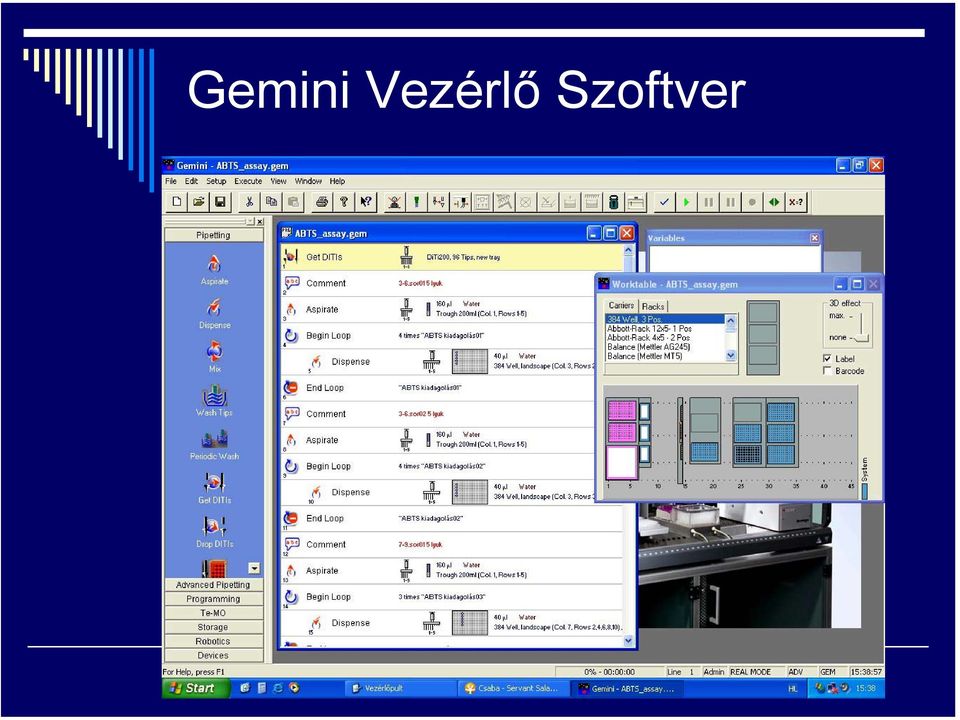Viewport: 960px width, 720px height.
Task: Enable the Label checkbox in Worktable
Action: point(827,359)
